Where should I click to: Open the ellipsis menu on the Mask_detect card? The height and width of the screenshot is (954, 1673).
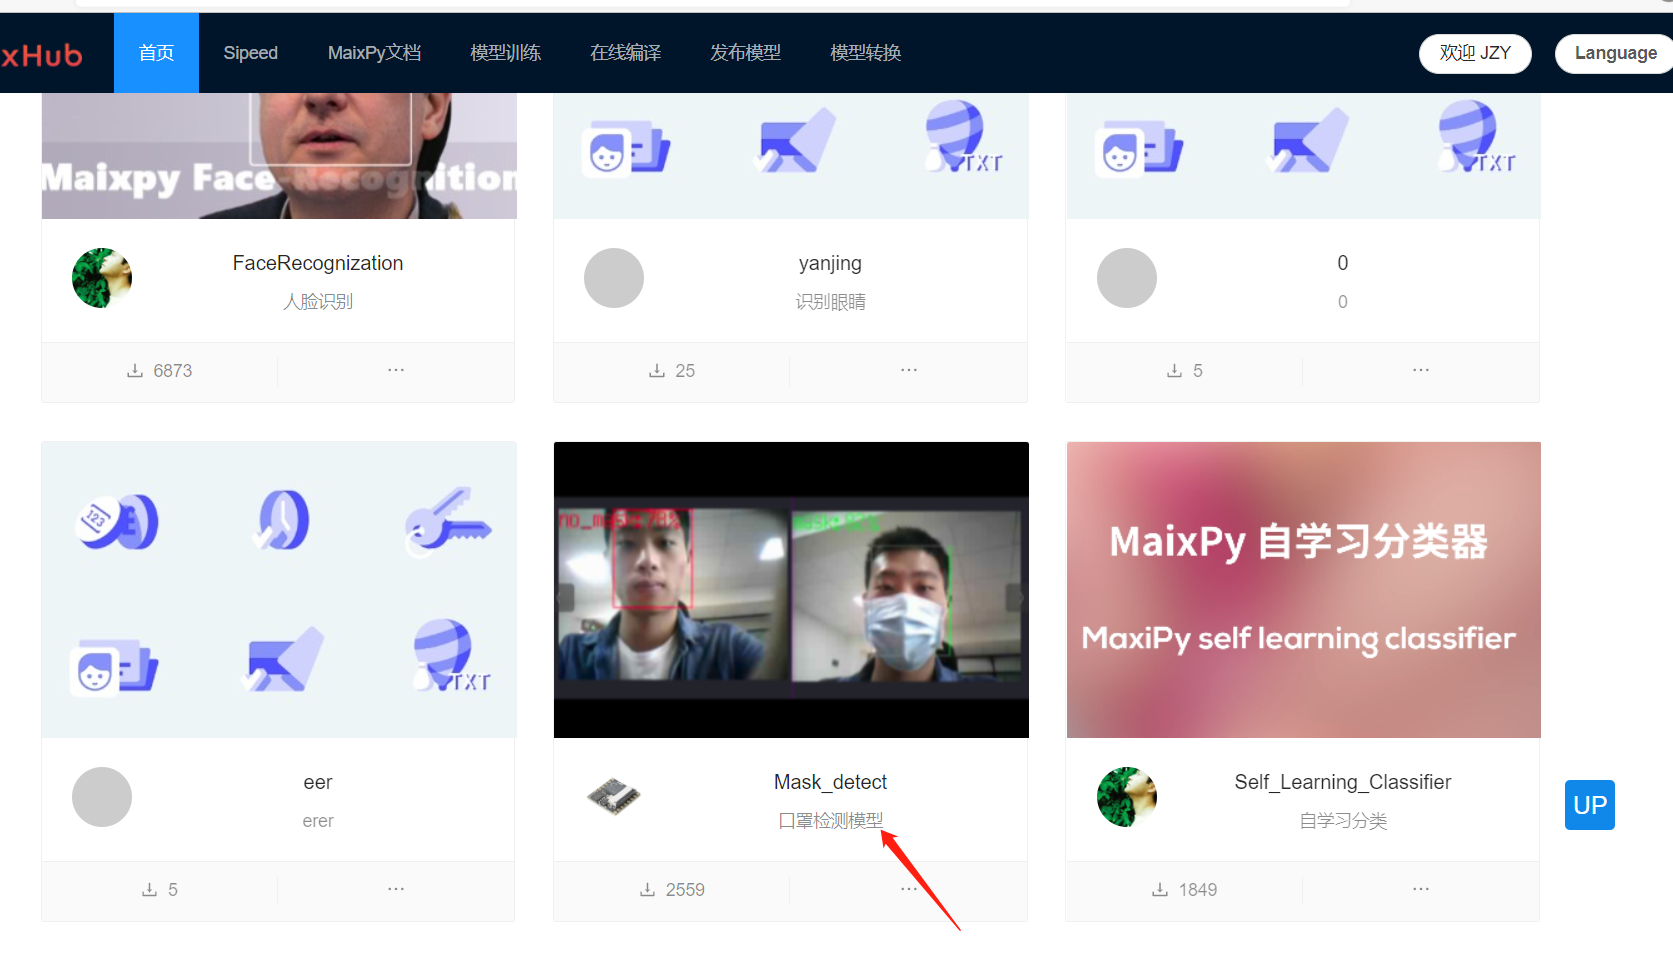(908, 888)
